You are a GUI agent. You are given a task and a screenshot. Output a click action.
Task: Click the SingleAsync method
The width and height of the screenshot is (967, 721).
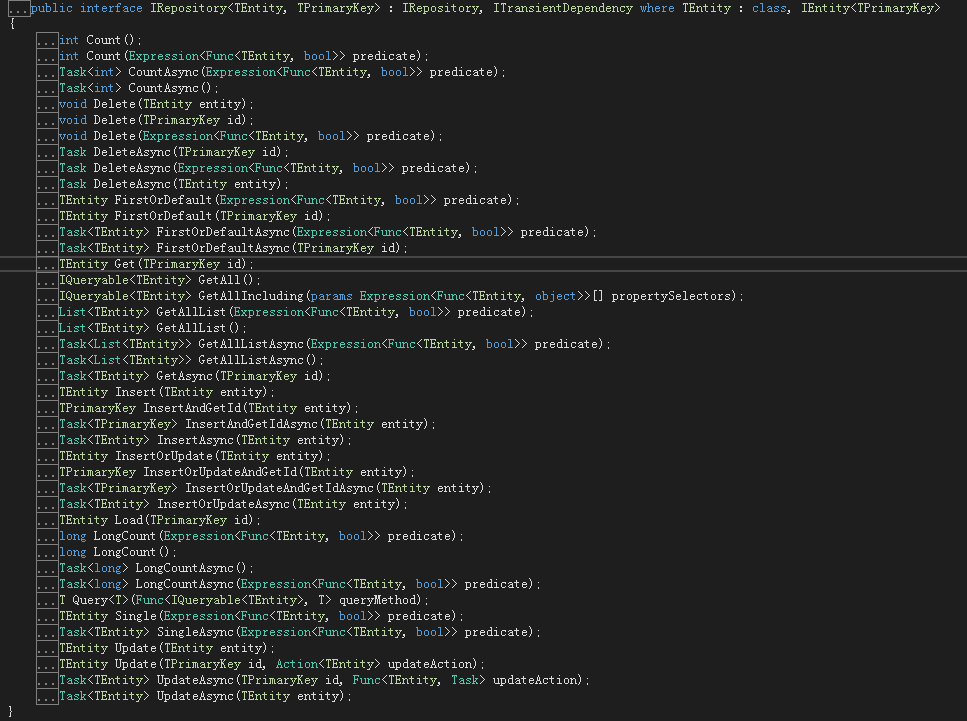point(300,633)
